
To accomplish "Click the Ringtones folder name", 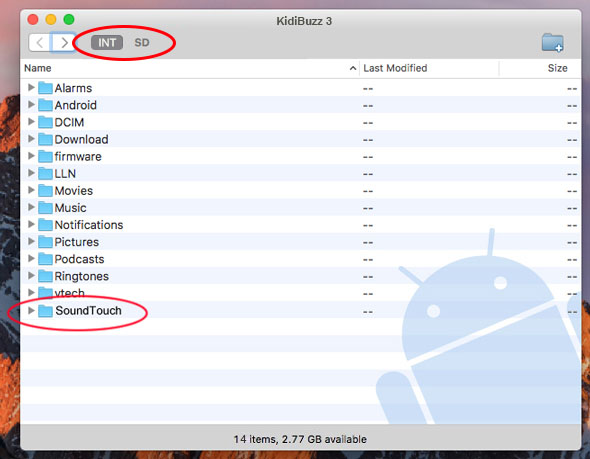I will point(82,276).
